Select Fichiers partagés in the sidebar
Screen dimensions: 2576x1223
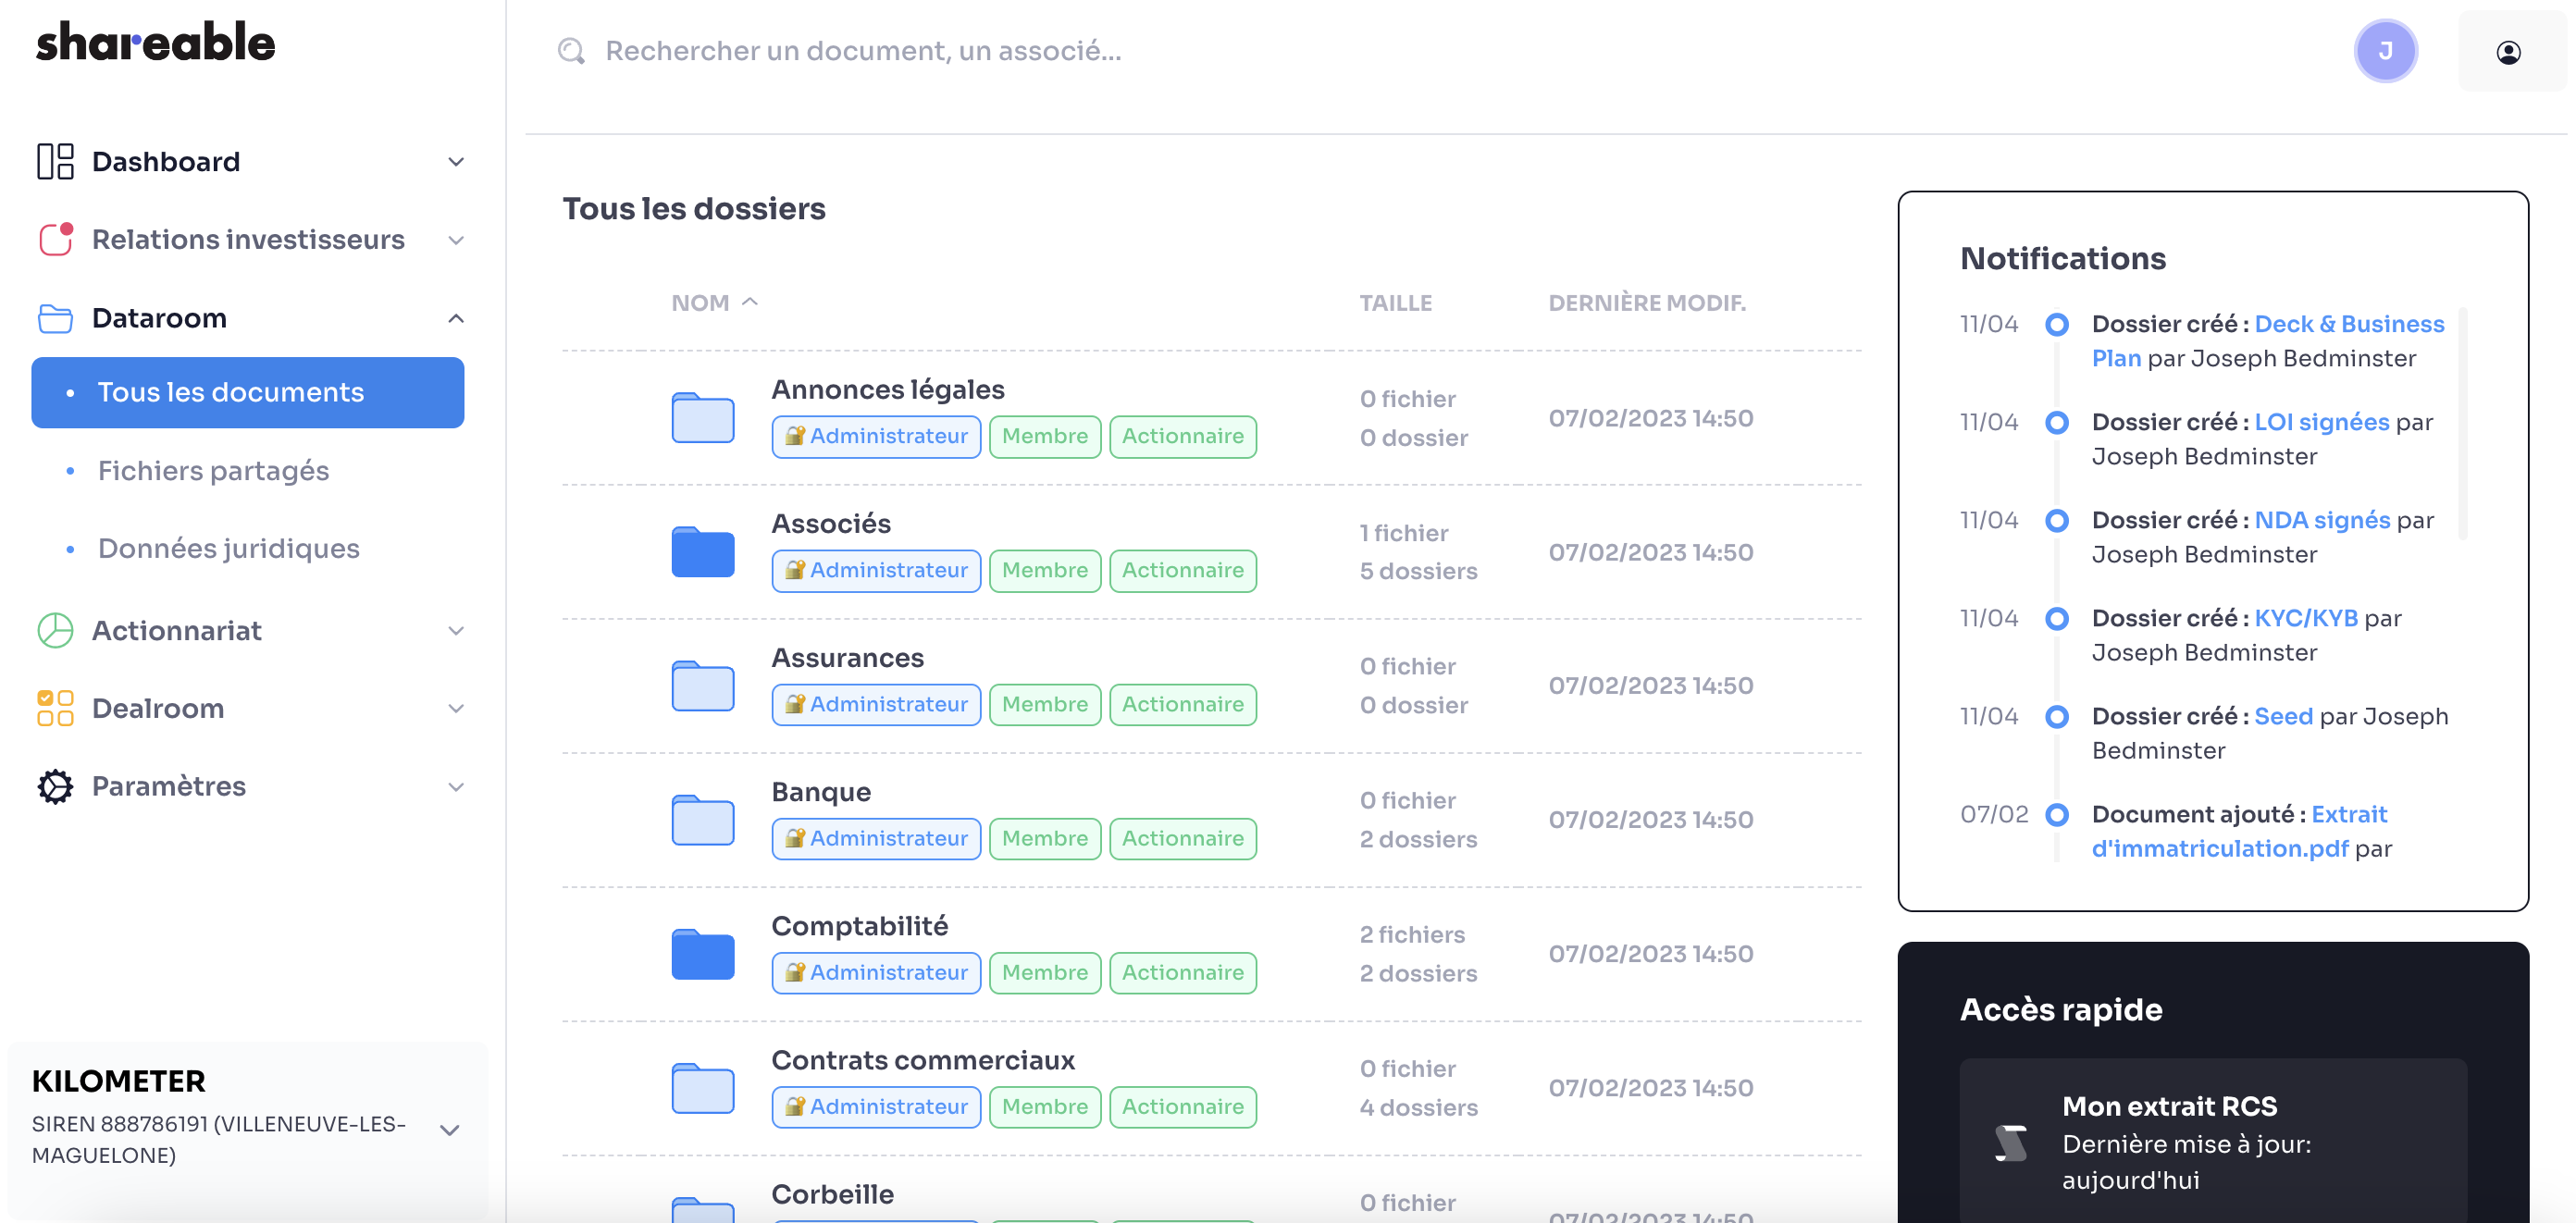click(x=213, y=470)
